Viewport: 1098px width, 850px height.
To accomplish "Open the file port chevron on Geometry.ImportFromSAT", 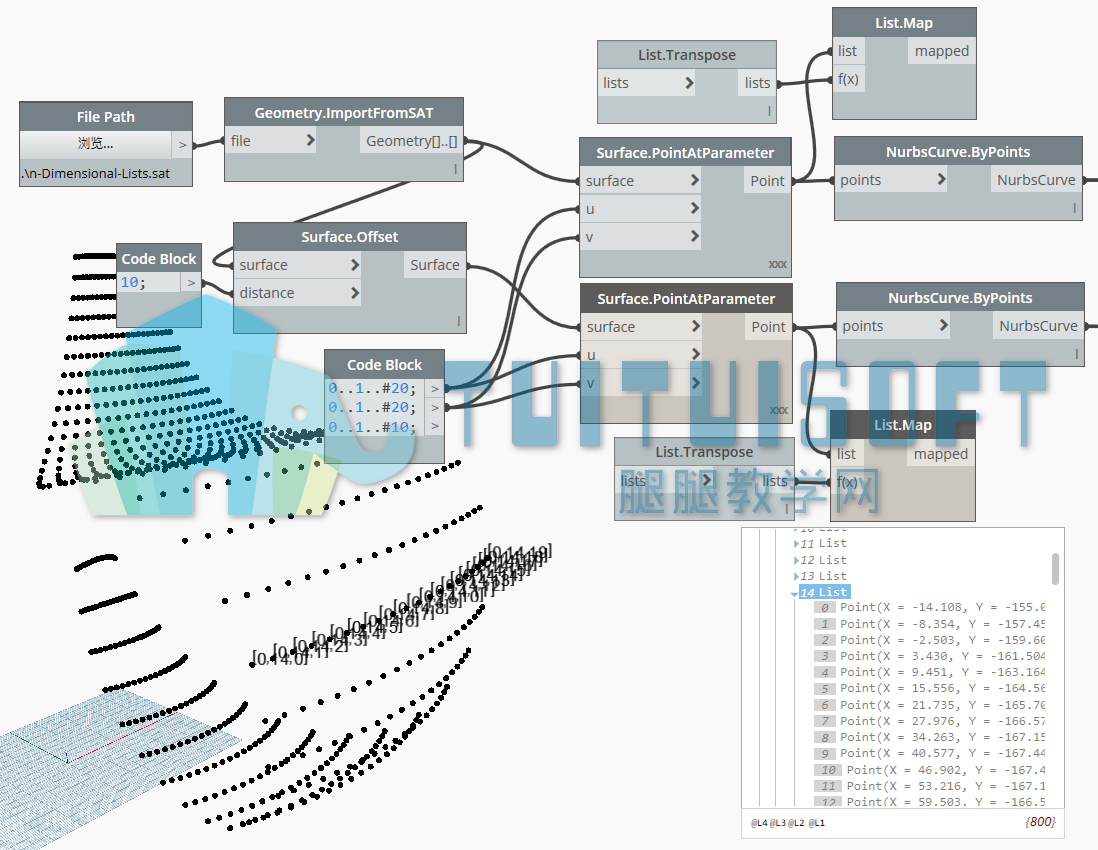I will 310,141.
